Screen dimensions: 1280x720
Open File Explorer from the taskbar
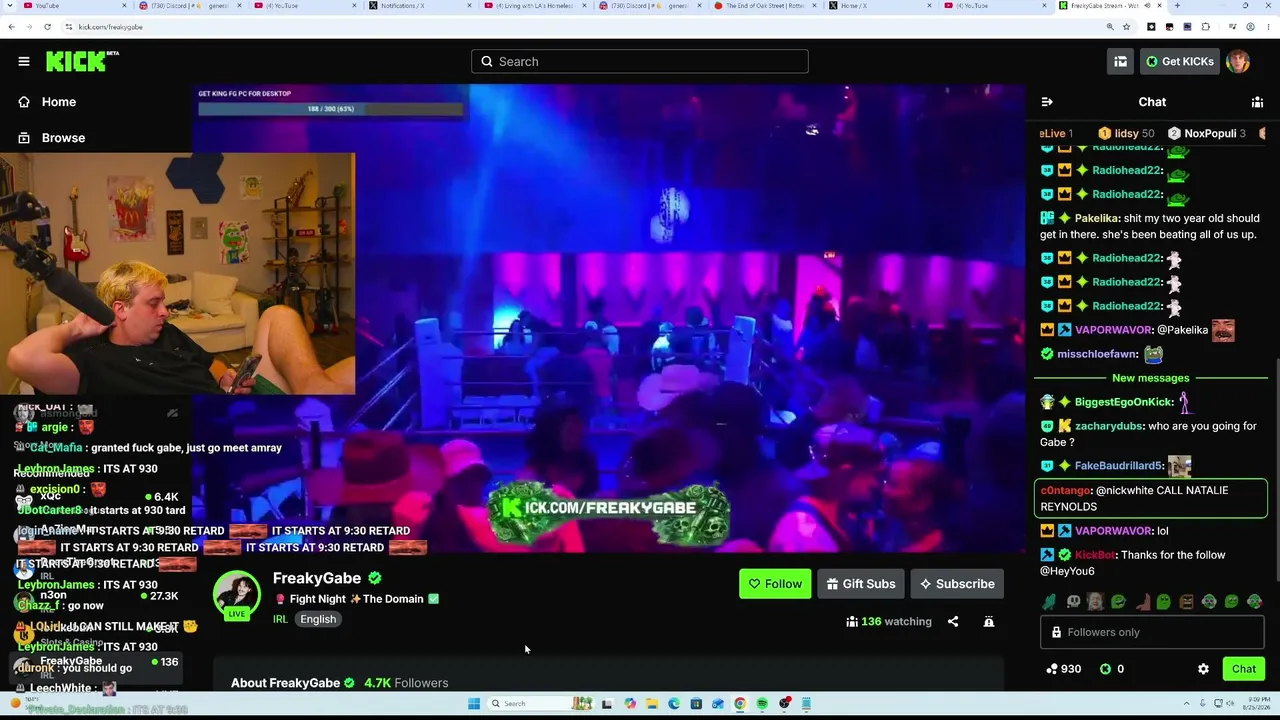point(652,704)
